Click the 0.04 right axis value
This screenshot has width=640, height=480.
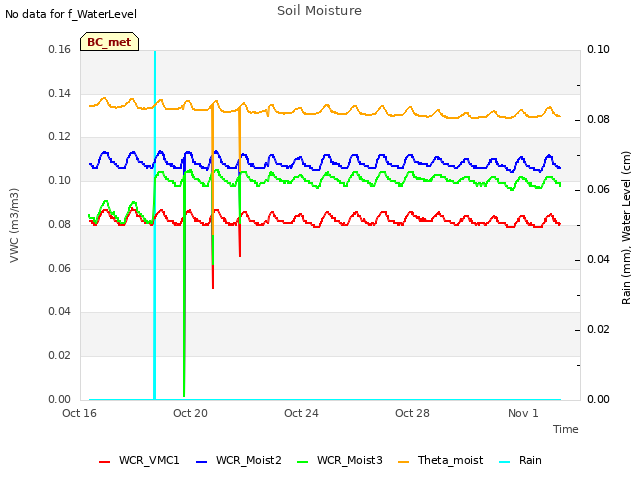[x=598, y=259]
